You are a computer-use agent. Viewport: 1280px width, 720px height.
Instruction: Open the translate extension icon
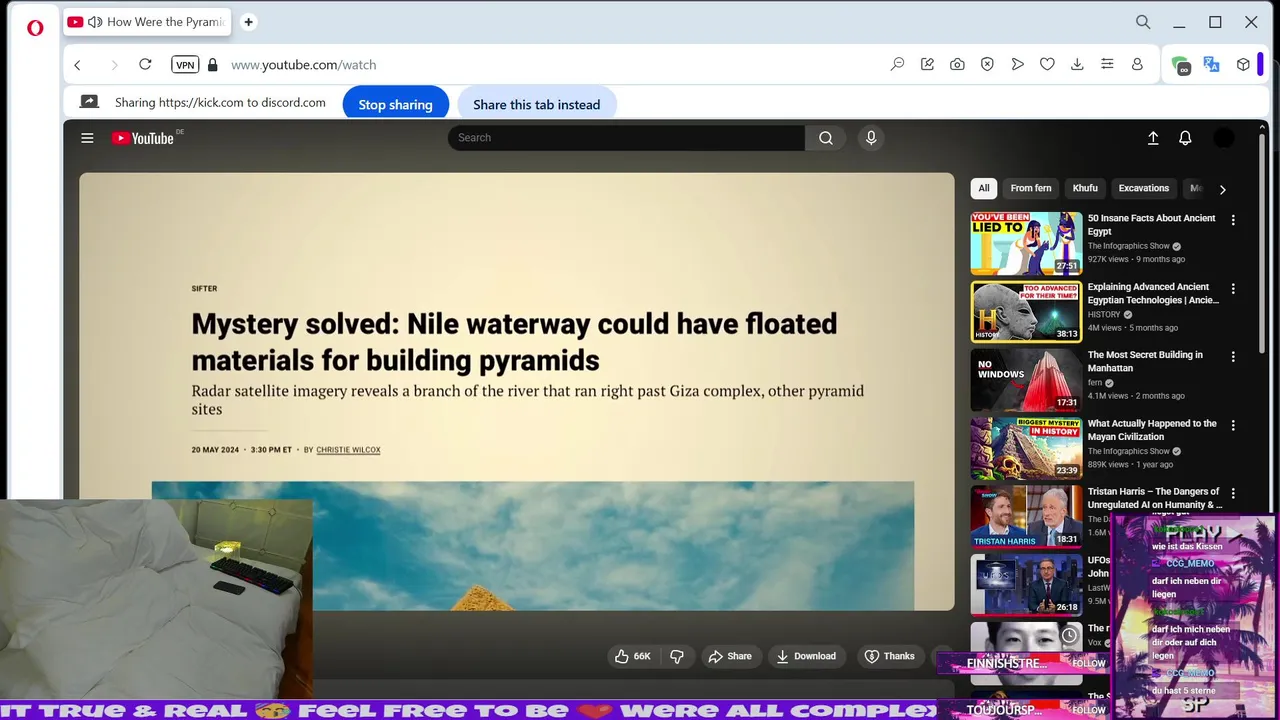(1211, 64)
